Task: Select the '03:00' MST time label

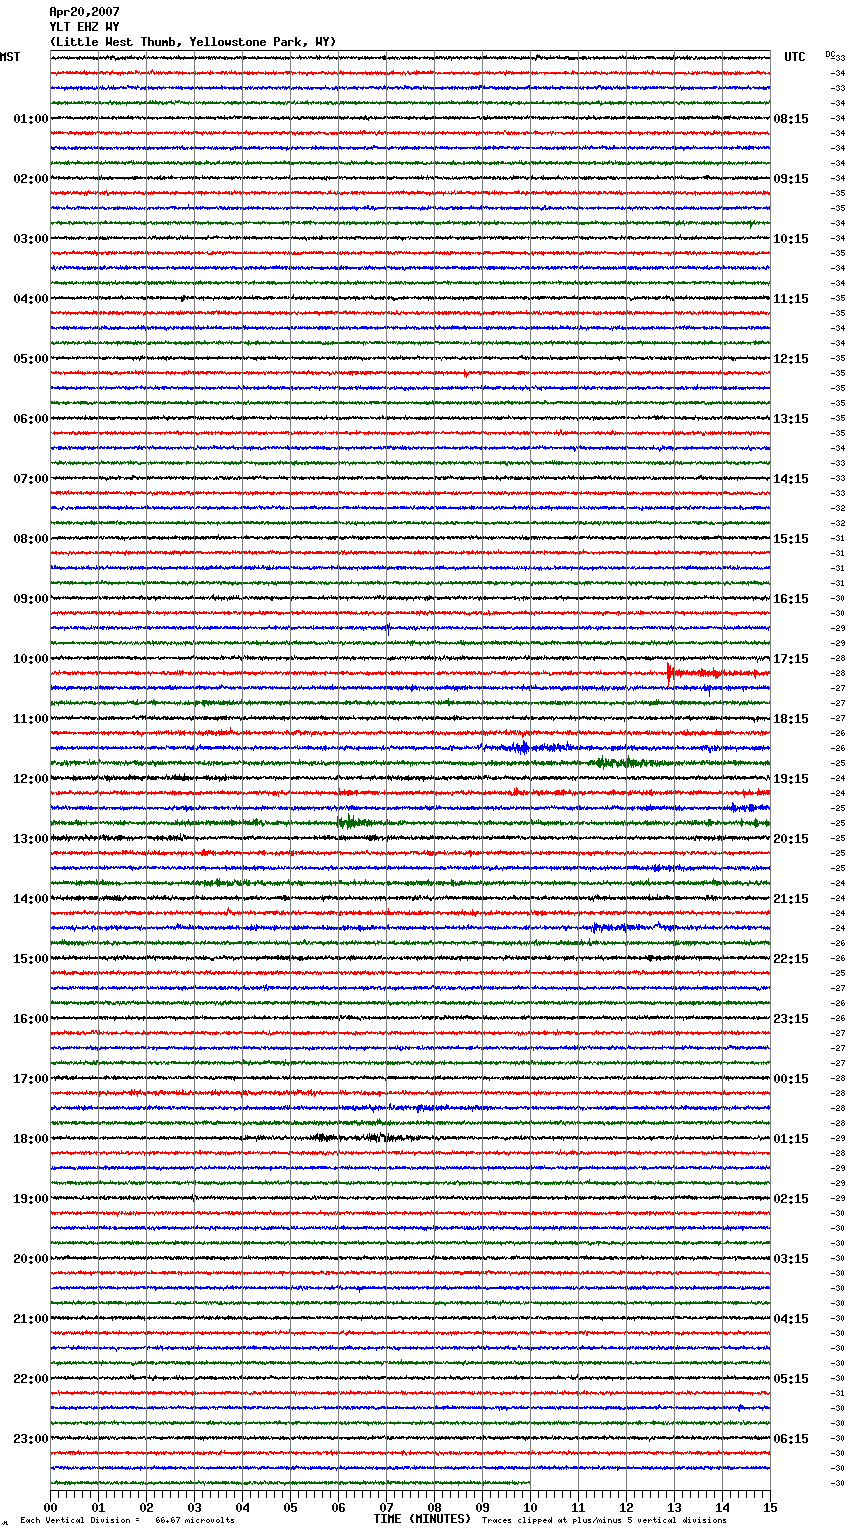Action: [x=31, y=239]
